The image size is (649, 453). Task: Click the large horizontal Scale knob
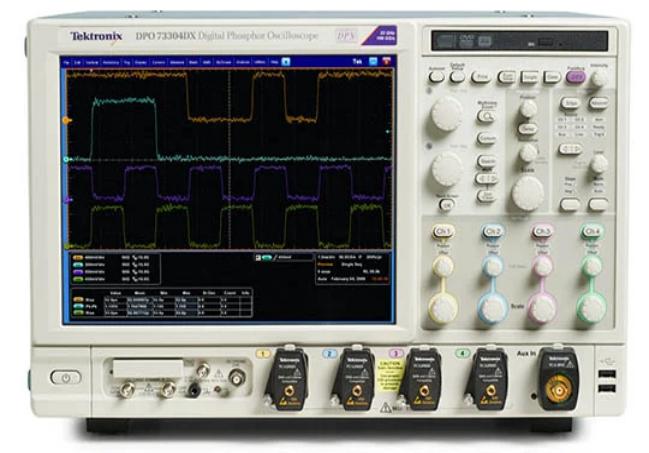(x=527, y=191)
